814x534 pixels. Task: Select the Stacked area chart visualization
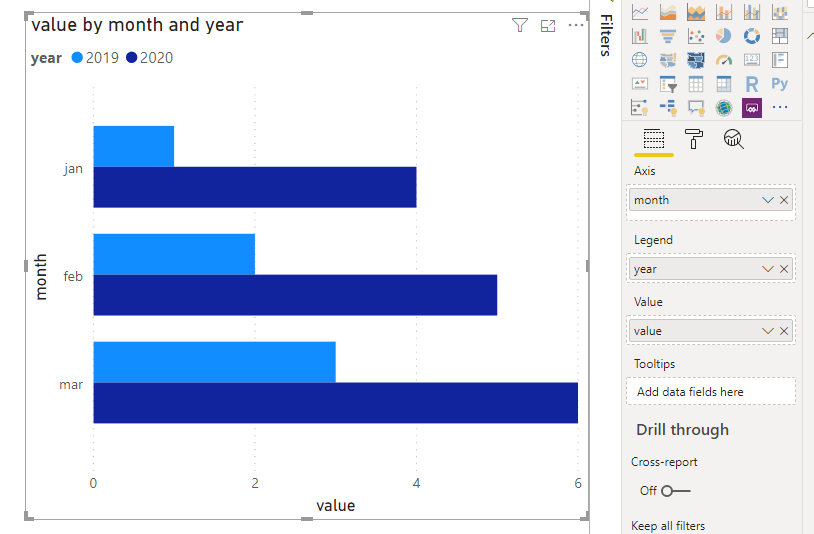click(696, 11)
